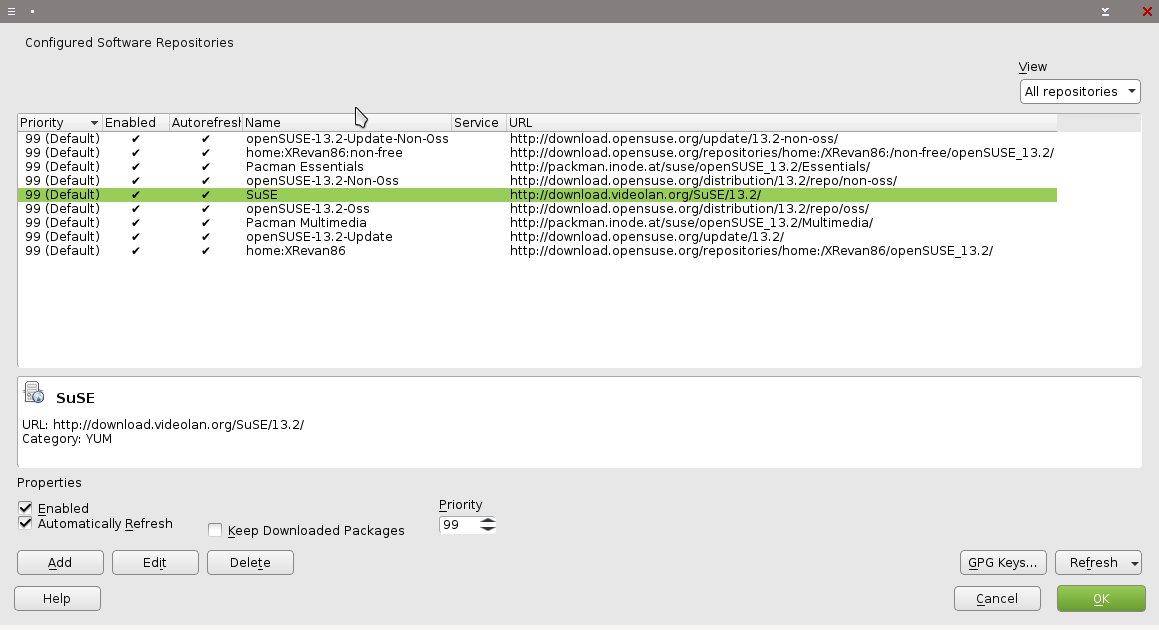1159x630 pixels.
Task: Click the title bar shade/minimize arrow icon
Action: [1105, 11]
